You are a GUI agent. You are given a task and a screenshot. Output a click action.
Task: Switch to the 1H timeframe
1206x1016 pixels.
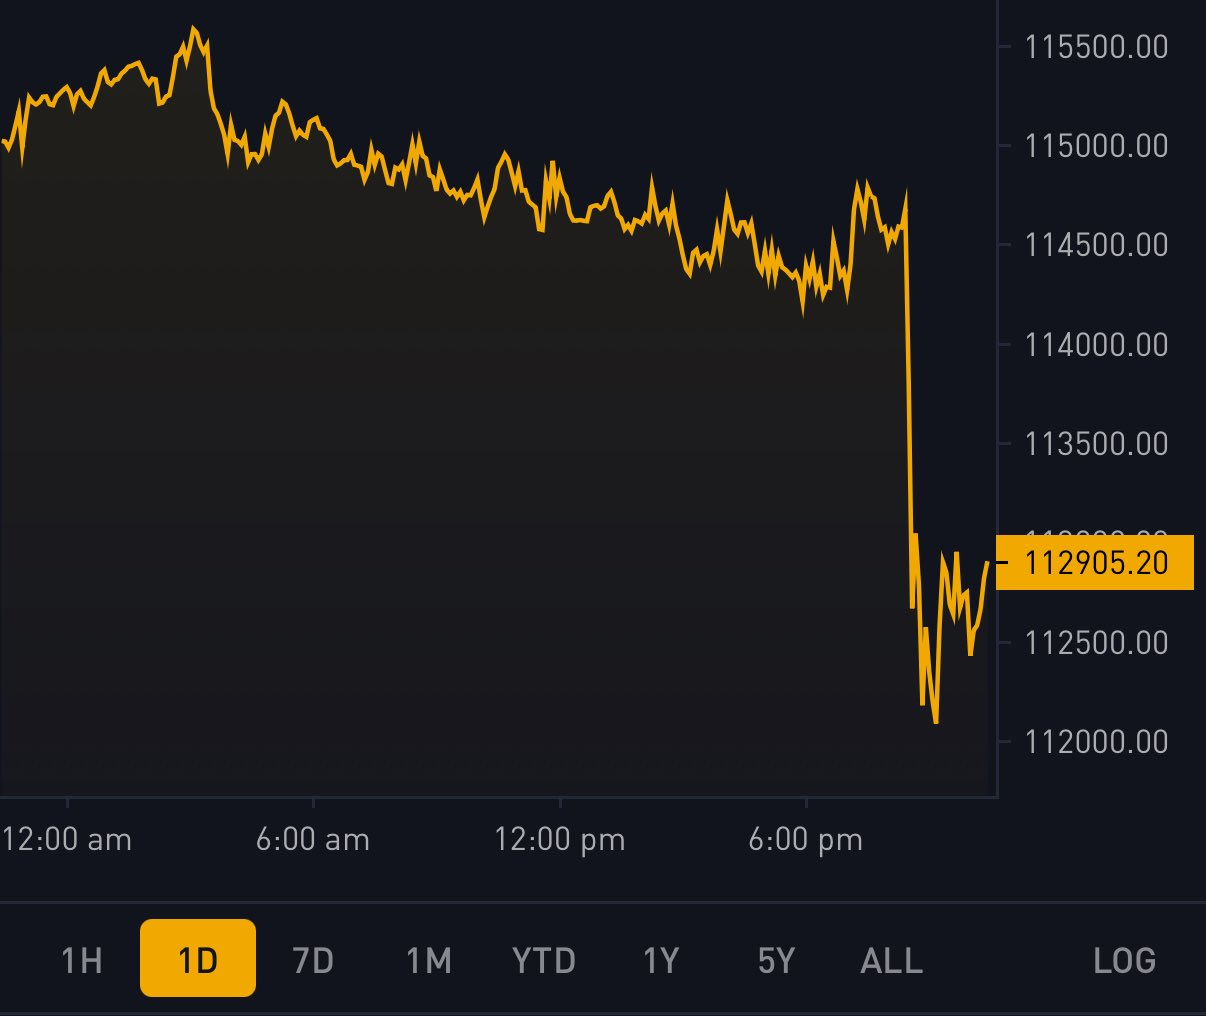tap(81, 960)
